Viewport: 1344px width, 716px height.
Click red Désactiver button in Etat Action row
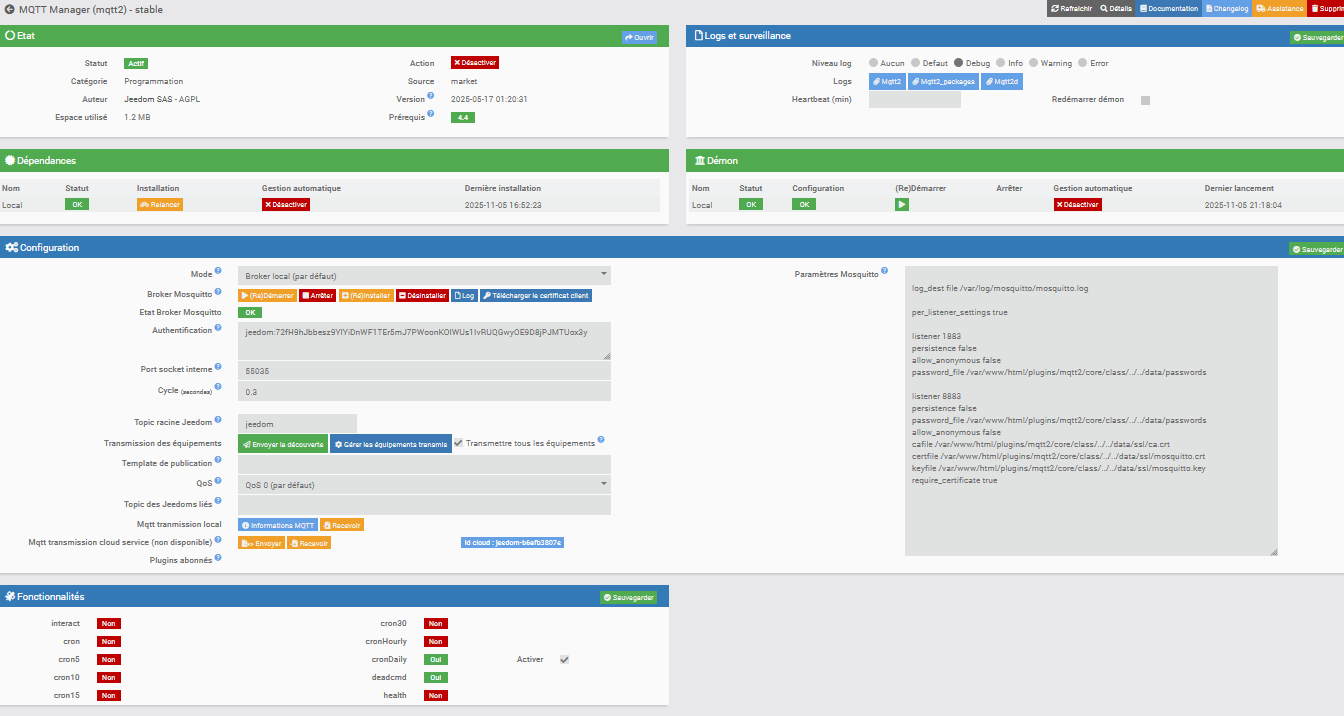tap(474, 62)
